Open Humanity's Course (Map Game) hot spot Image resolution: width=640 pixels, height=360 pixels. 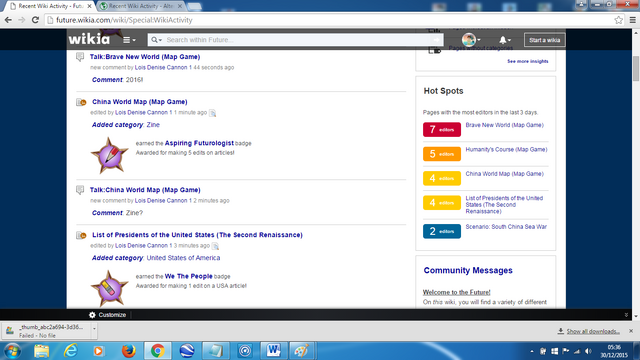pyautogui.click(x=506, y=149)
